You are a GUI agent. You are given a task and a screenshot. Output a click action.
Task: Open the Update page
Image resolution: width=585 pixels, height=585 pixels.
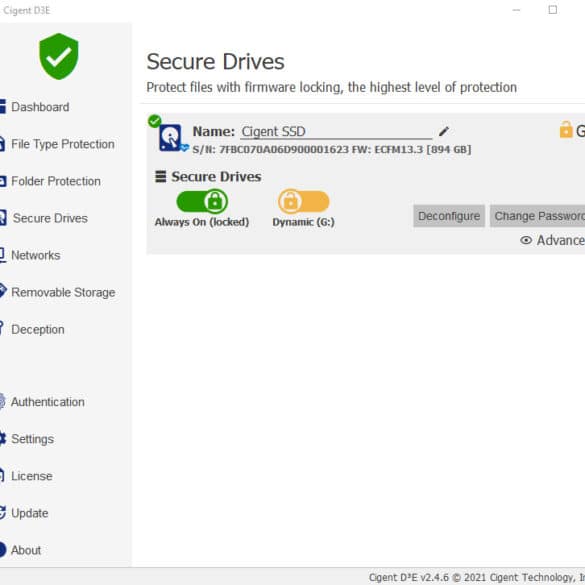click(30, 513)
